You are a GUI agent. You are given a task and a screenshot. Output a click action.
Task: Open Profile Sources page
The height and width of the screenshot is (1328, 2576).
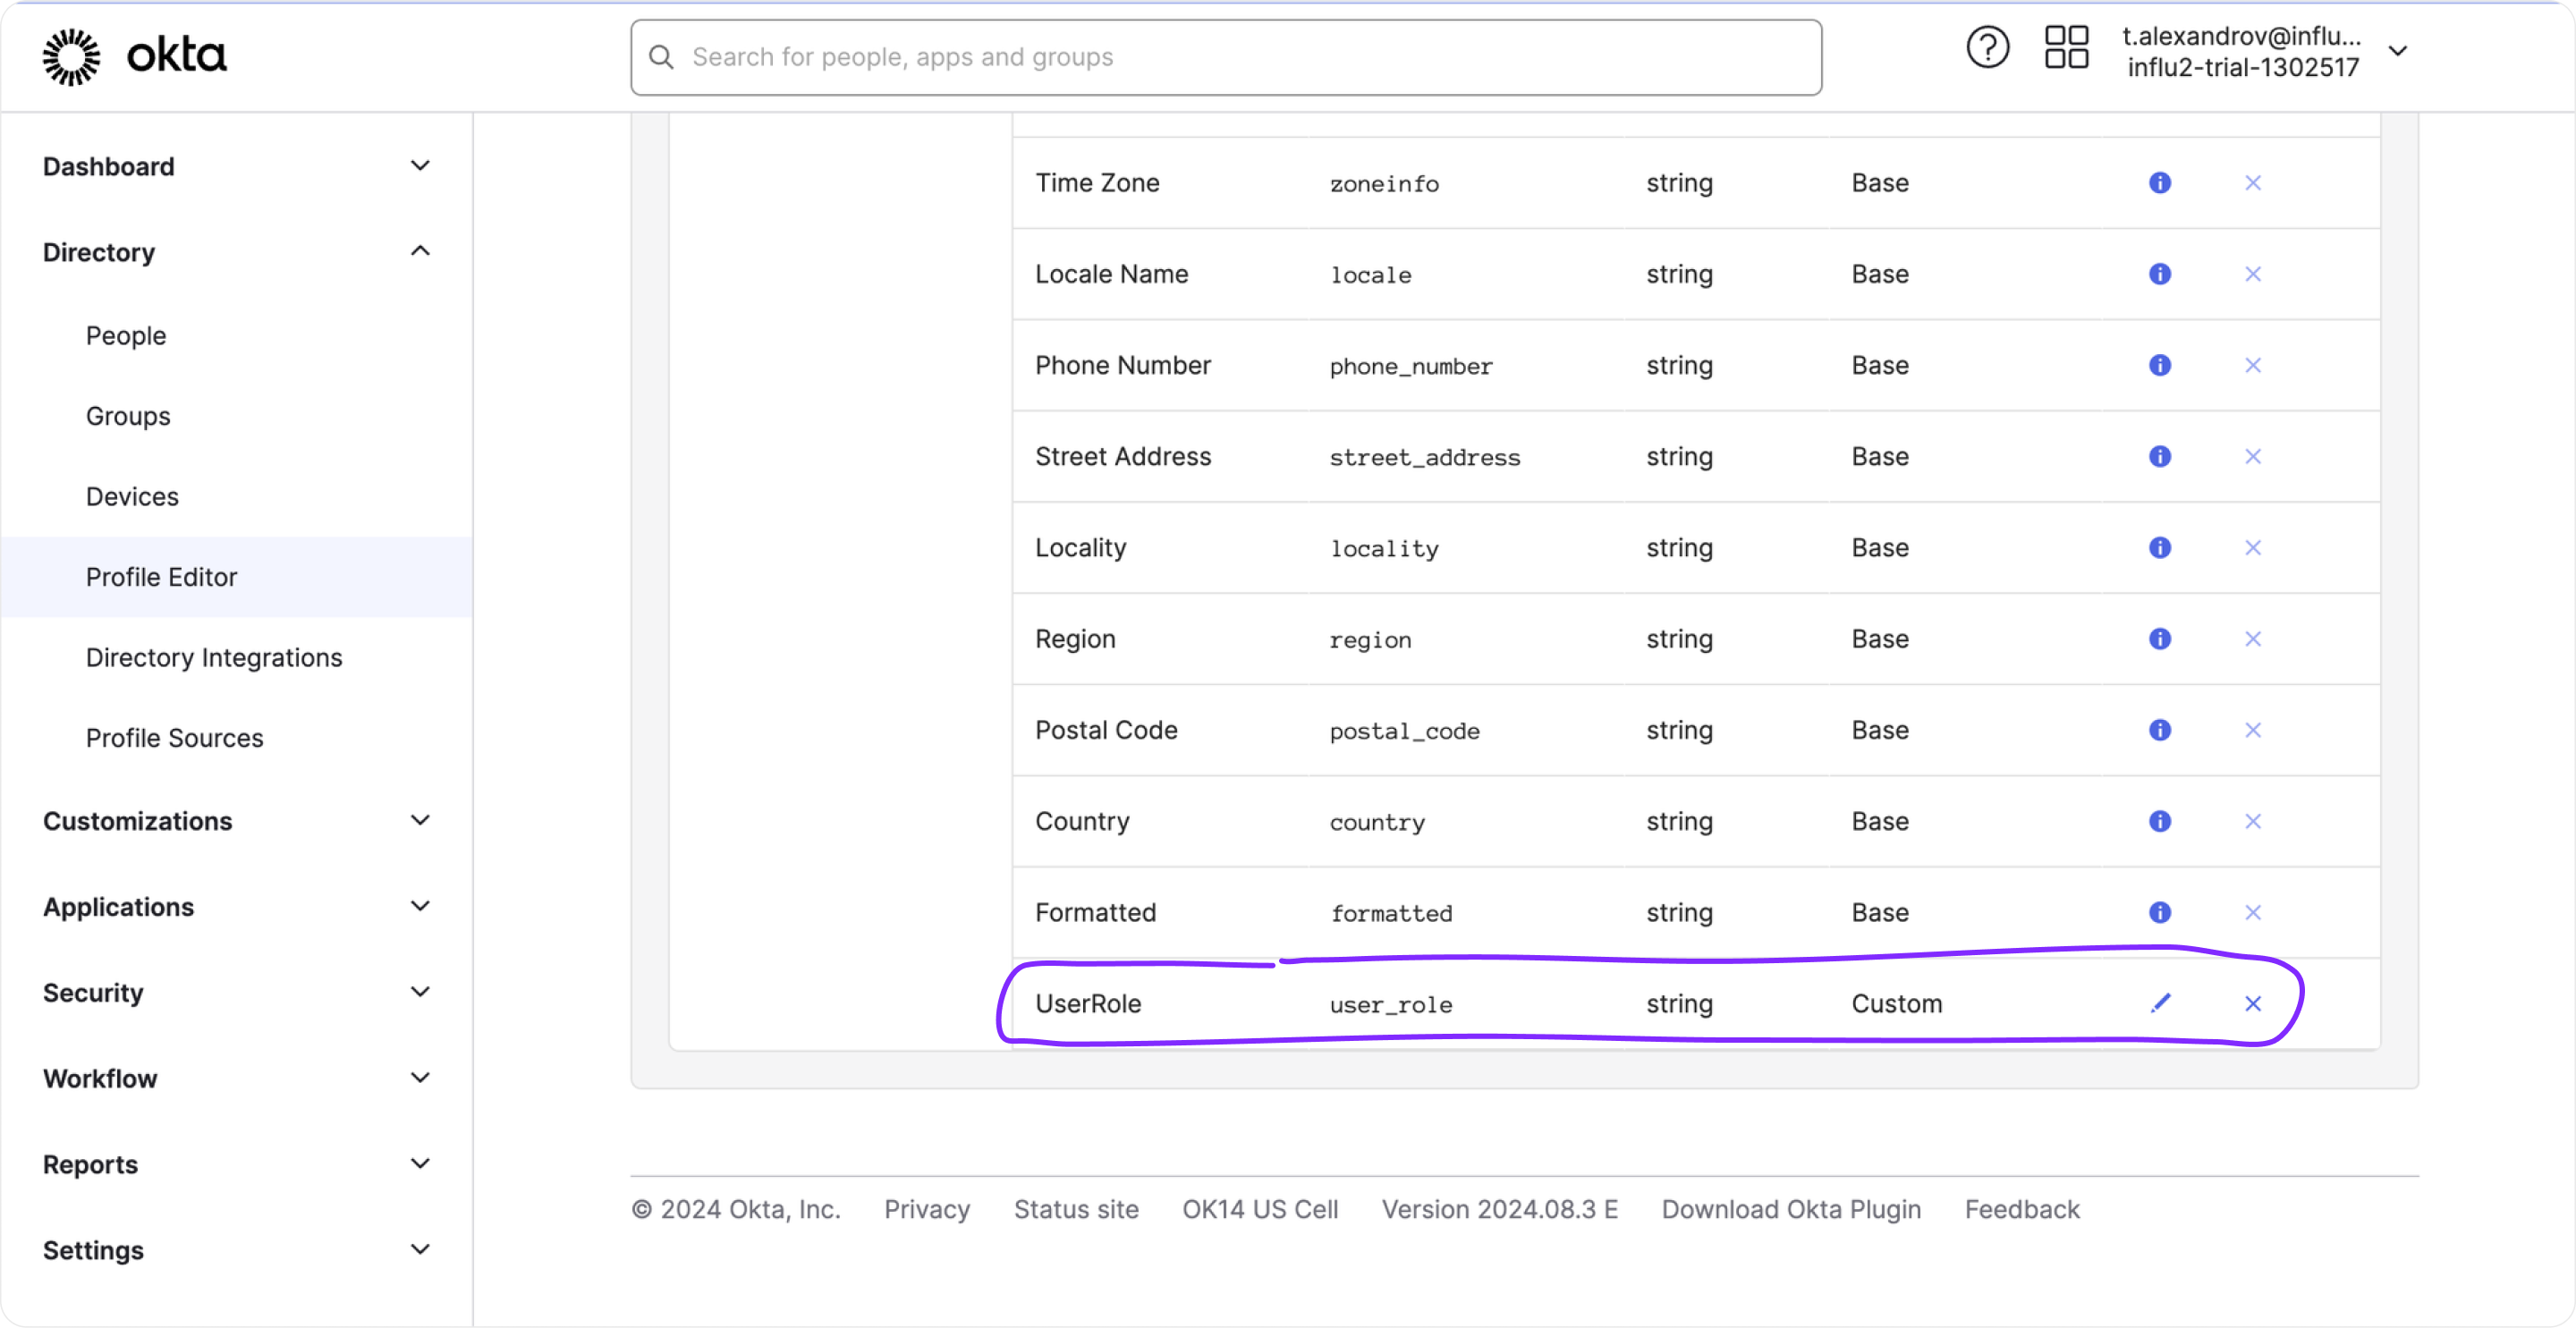tap(175, 738)
